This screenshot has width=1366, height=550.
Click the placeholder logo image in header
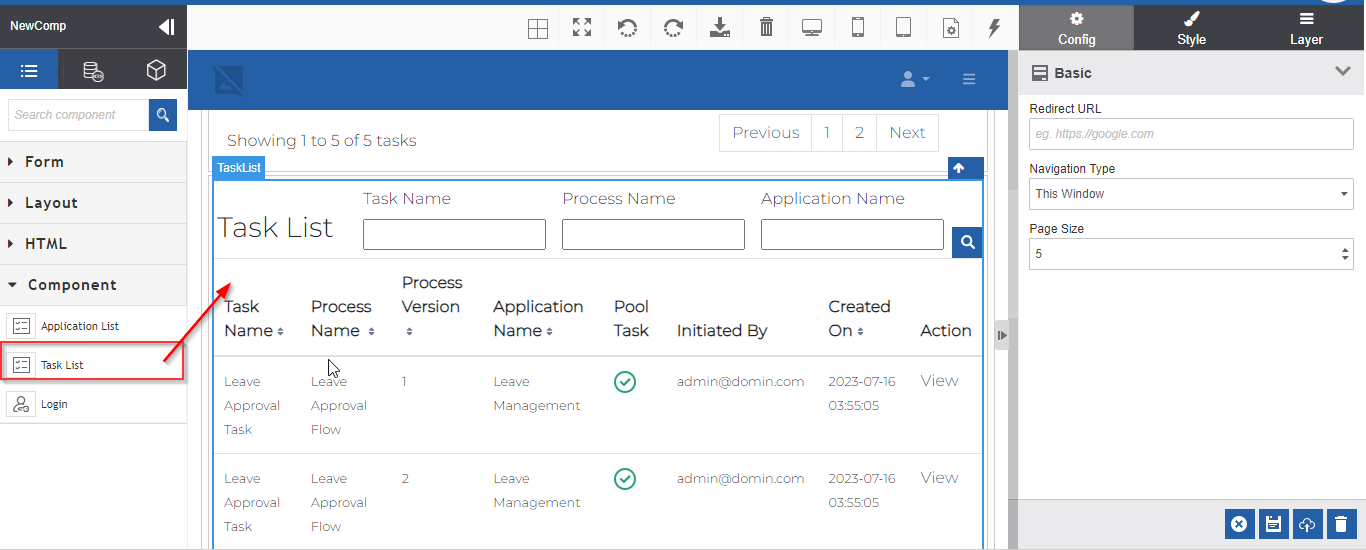point(228,80)
